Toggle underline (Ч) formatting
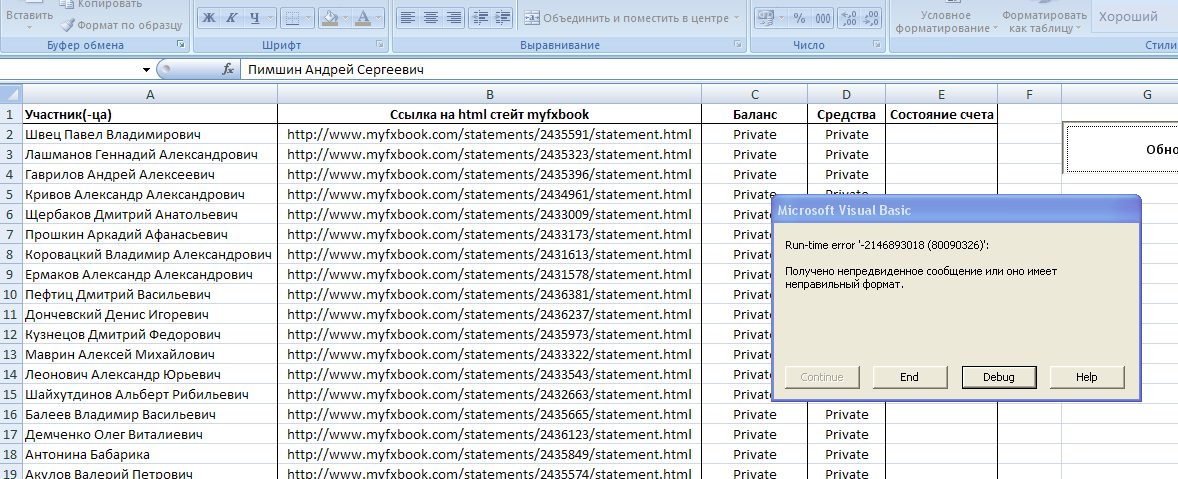 [254, 18]
